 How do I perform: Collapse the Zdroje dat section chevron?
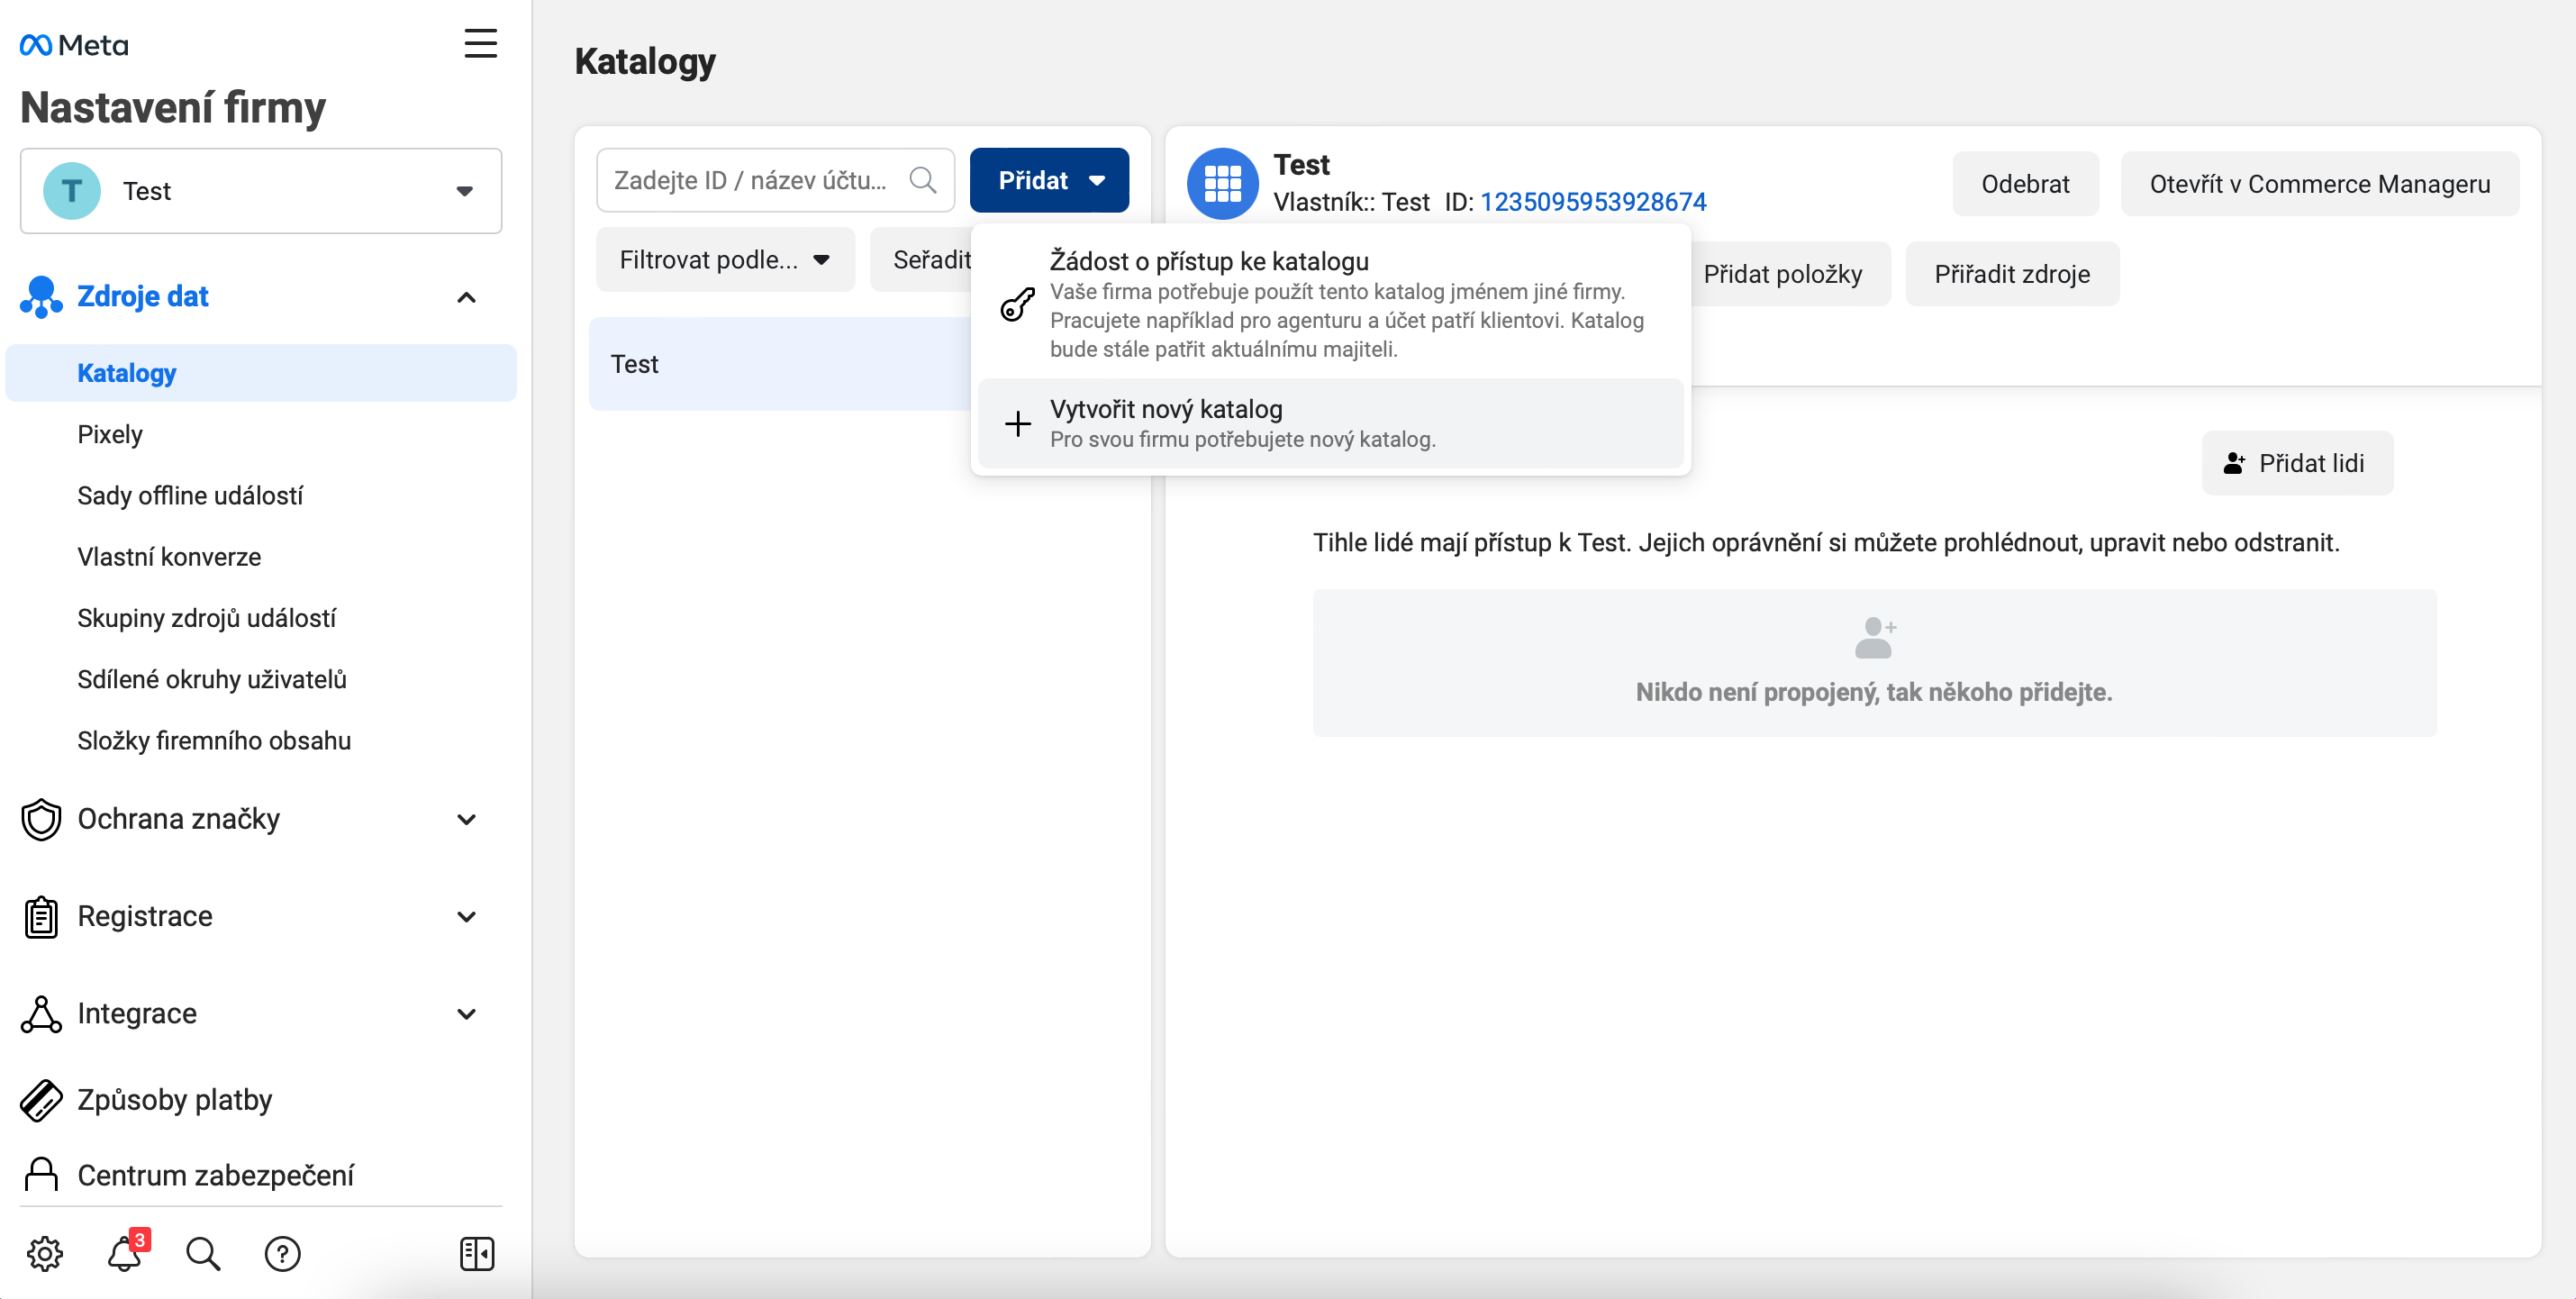tap(466, 297)
